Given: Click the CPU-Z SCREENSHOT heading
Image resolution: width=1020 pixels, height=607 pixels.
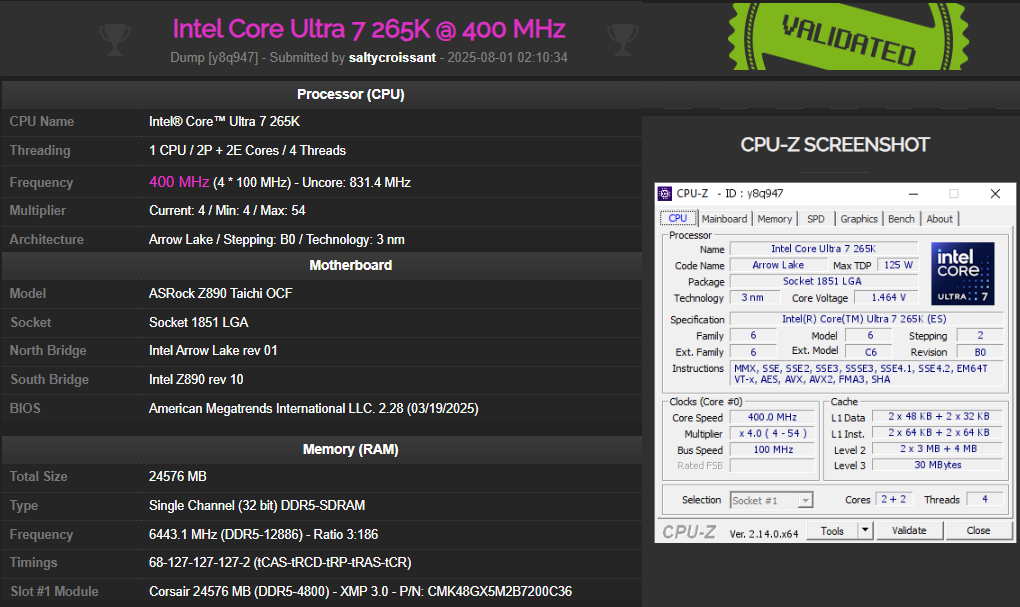Looking at the screenshot, I should tap(835, 144).
